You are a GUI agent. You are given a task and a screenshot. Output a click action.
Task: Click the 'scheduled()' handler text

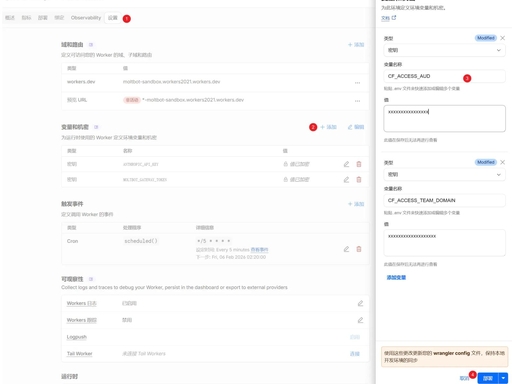coord(141,241)
